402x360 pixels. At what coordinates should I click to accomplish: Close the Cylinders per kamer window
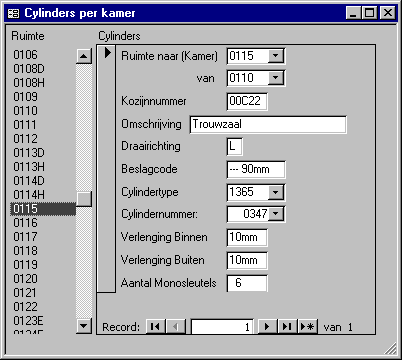(388, 13)
